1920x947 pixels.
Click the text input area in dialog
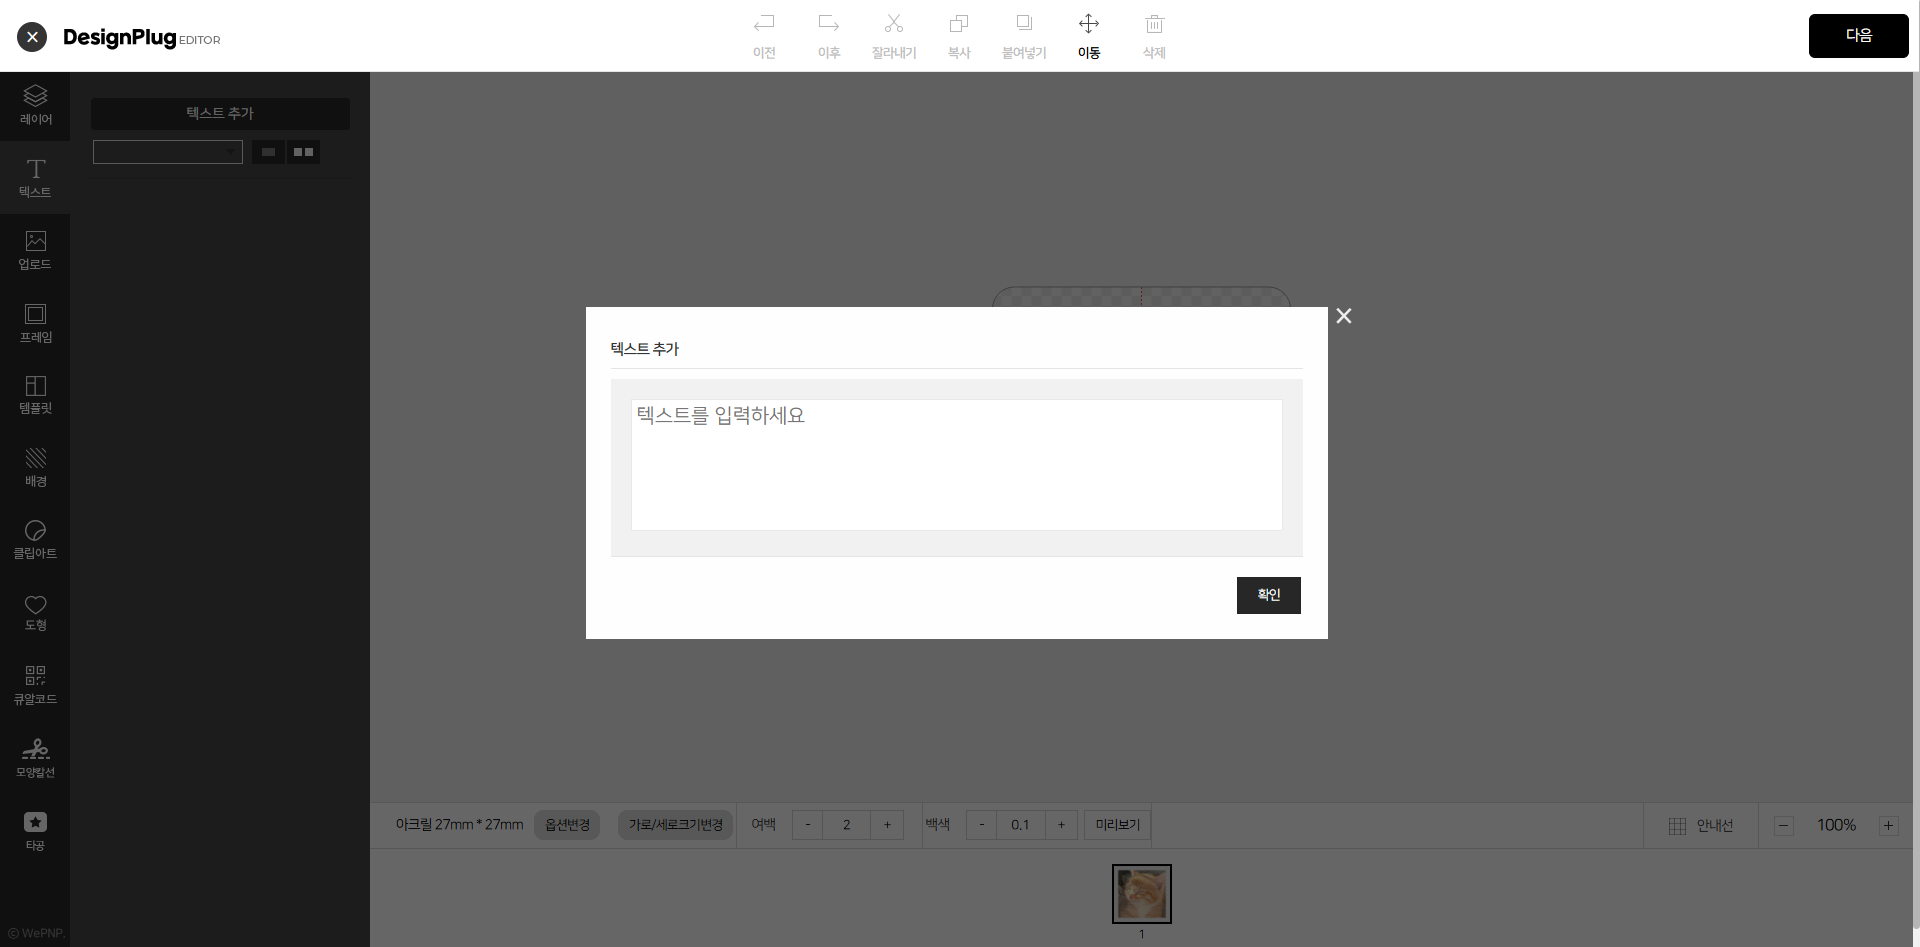956,465
